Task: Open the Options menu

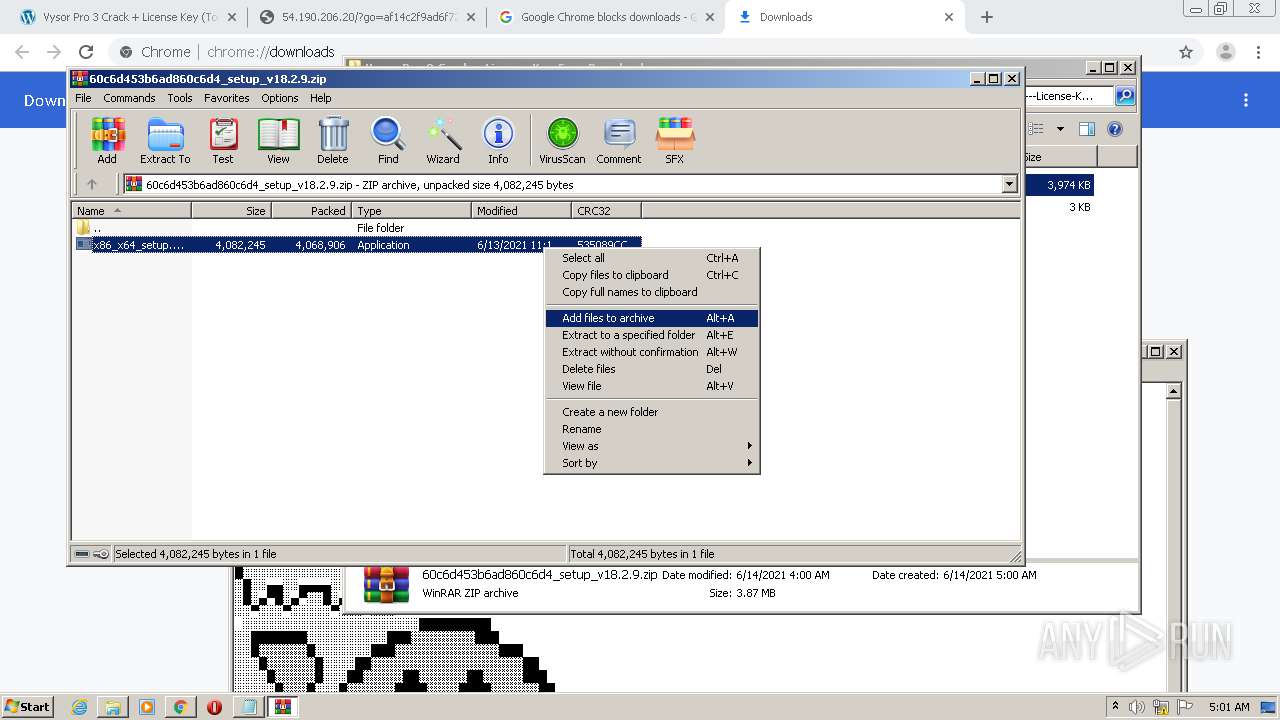Action: [x=280, y=98]
